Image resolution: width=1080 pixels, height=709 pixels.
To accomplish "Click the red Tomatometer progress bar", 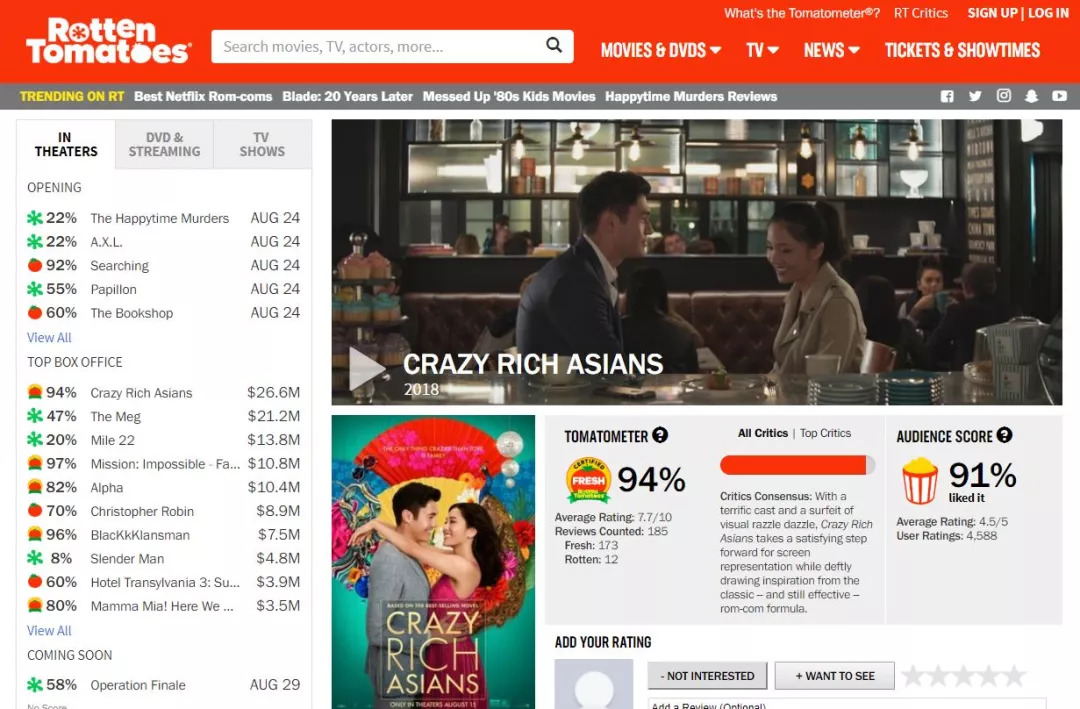I will pos(798,465).
